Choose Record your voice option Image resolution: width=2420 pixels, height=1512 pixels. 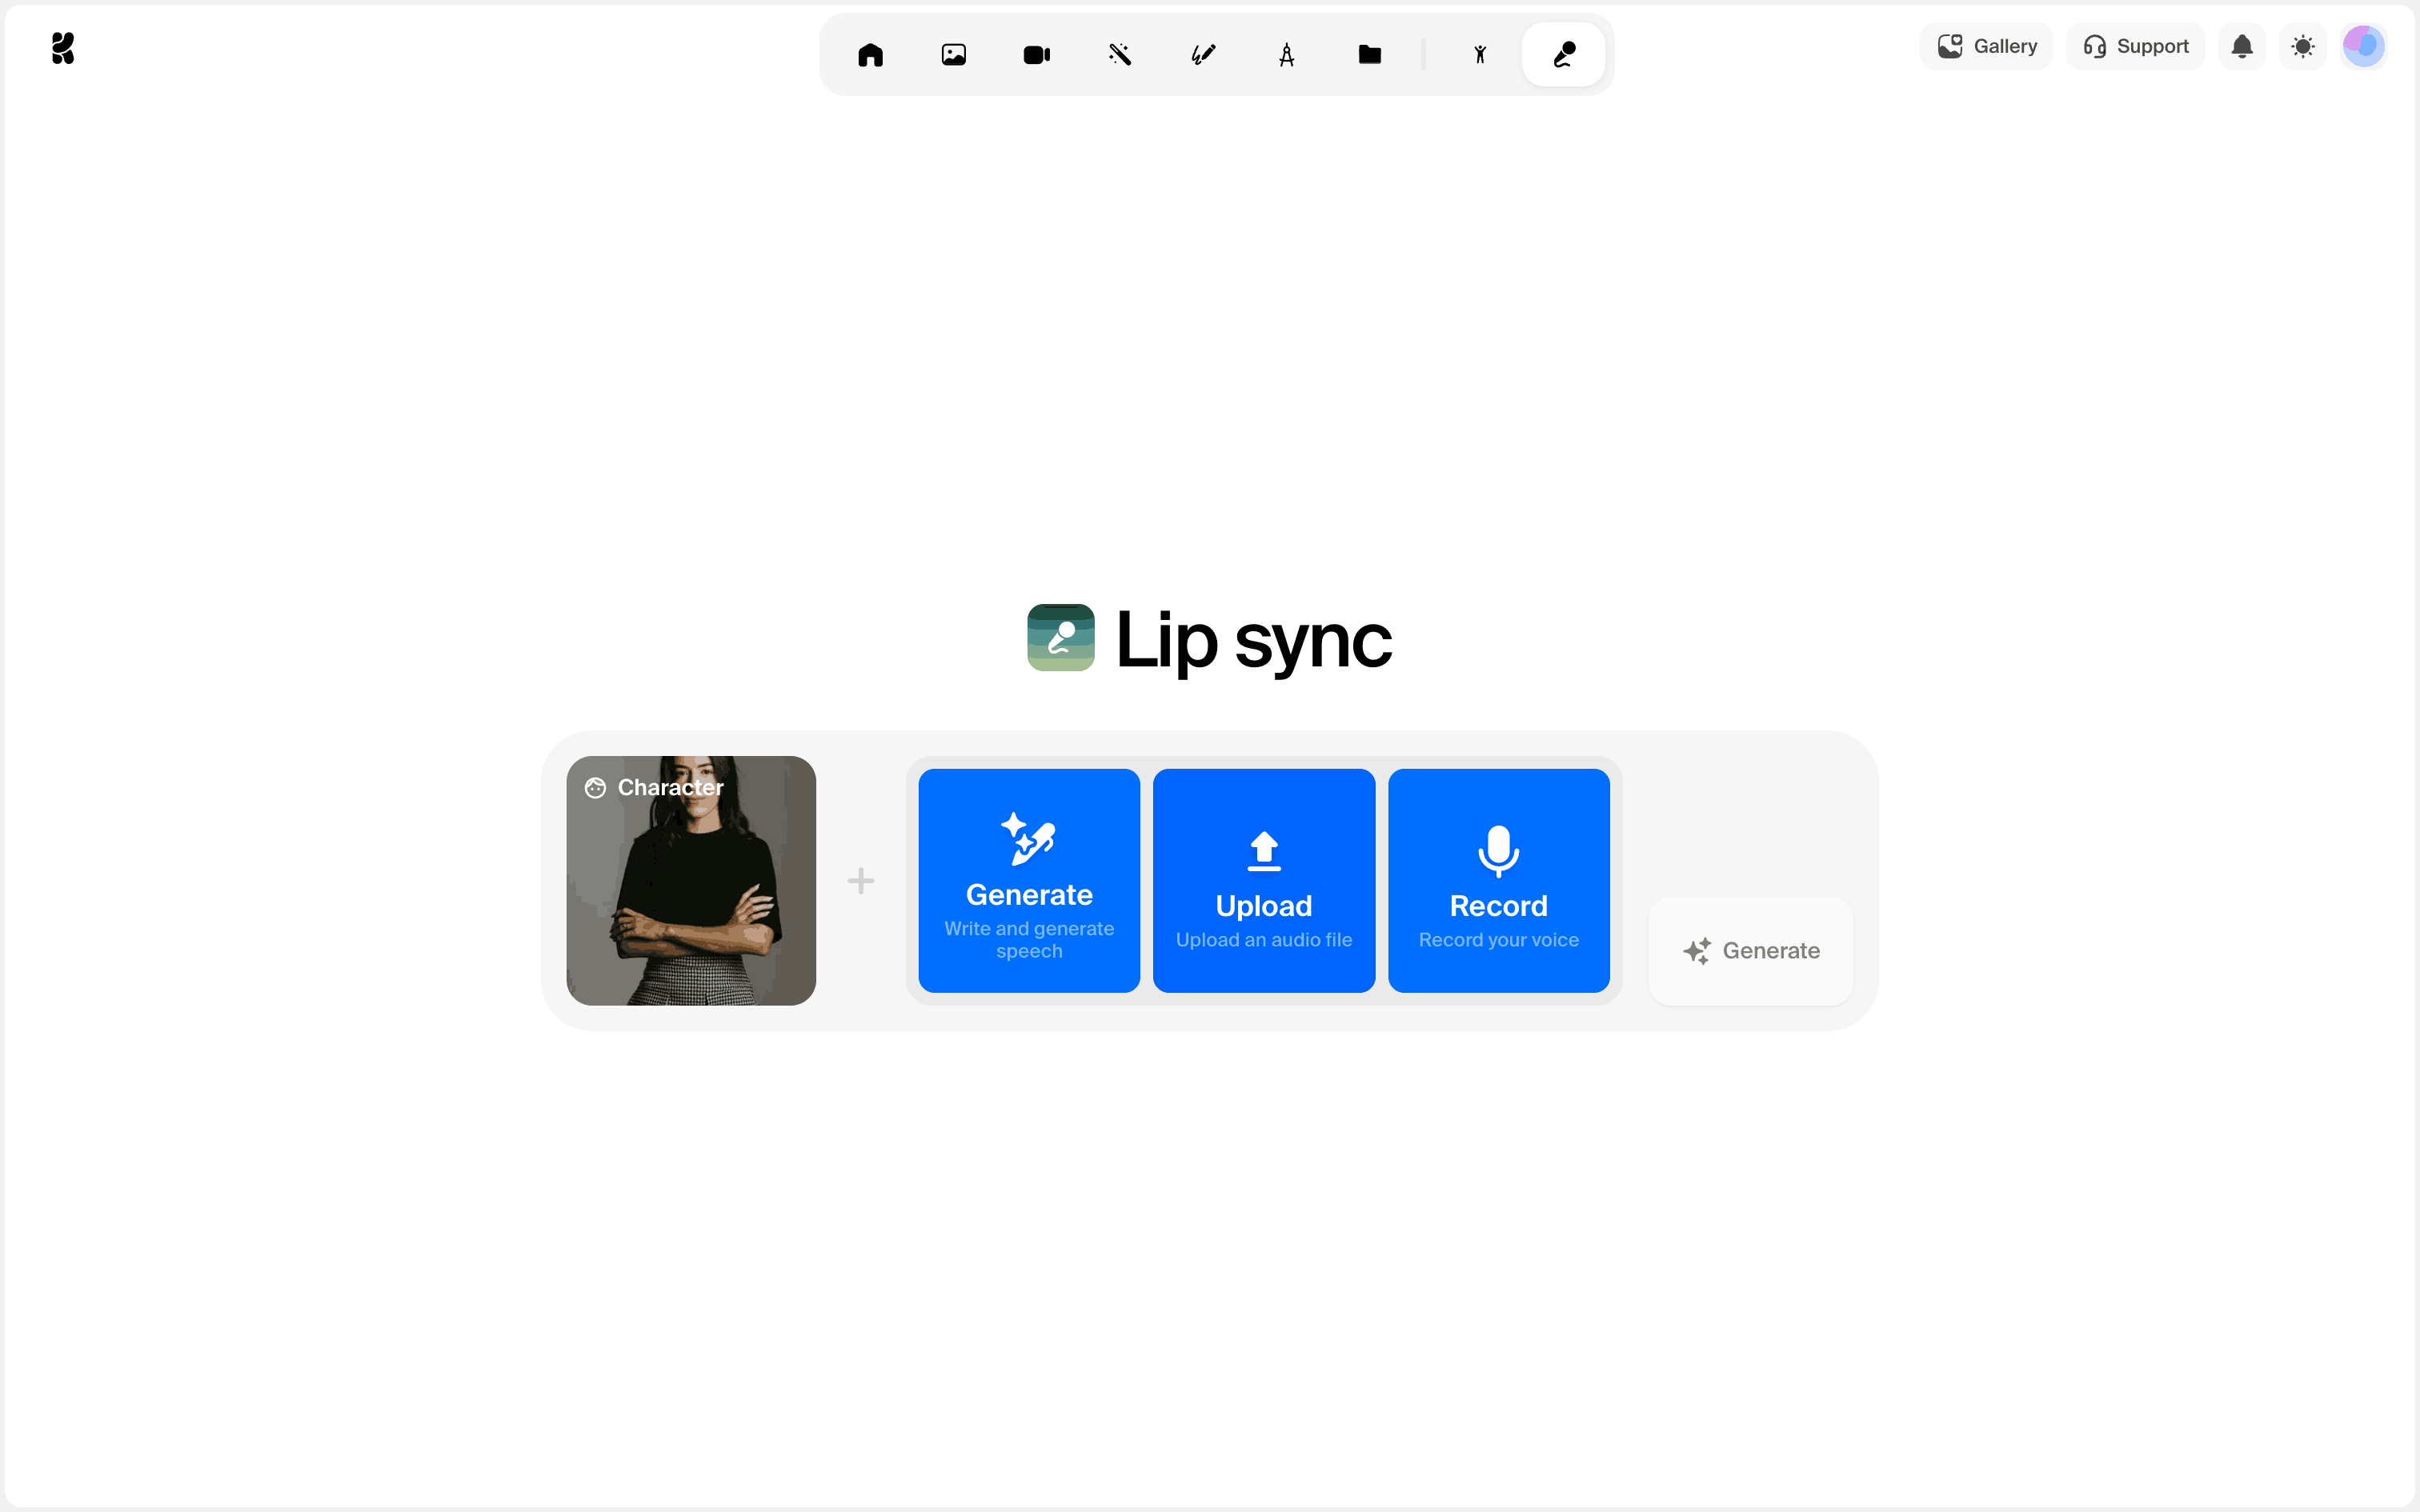(x=1498, y=881)
